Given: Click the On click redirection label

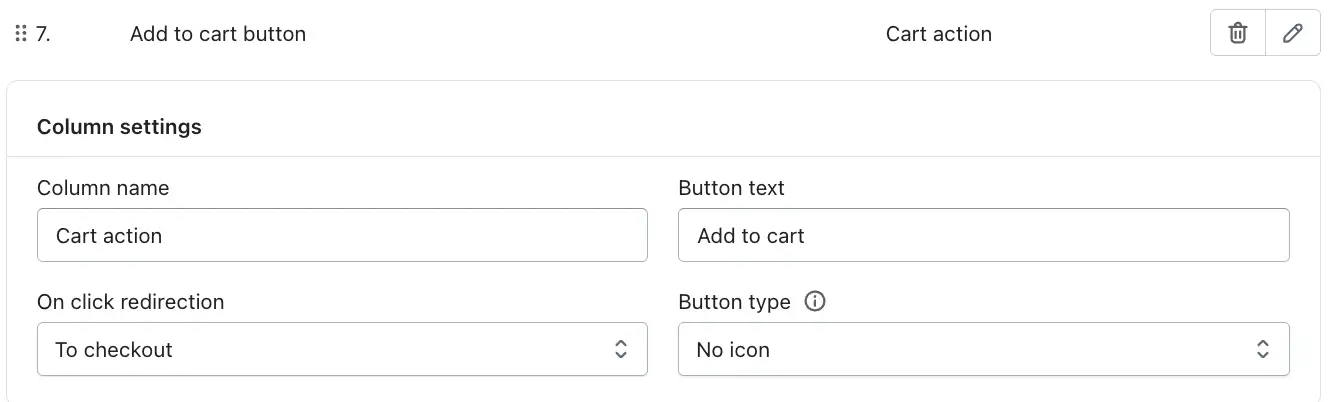Looking at the screenshot, I should coord(130,301).
